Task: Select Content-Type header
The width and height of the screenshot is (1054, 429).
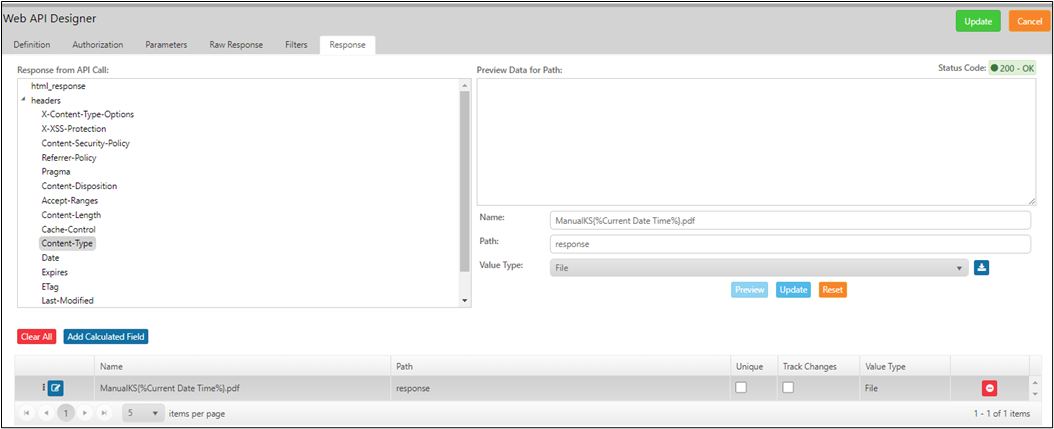Action: [x=67, y=243]
